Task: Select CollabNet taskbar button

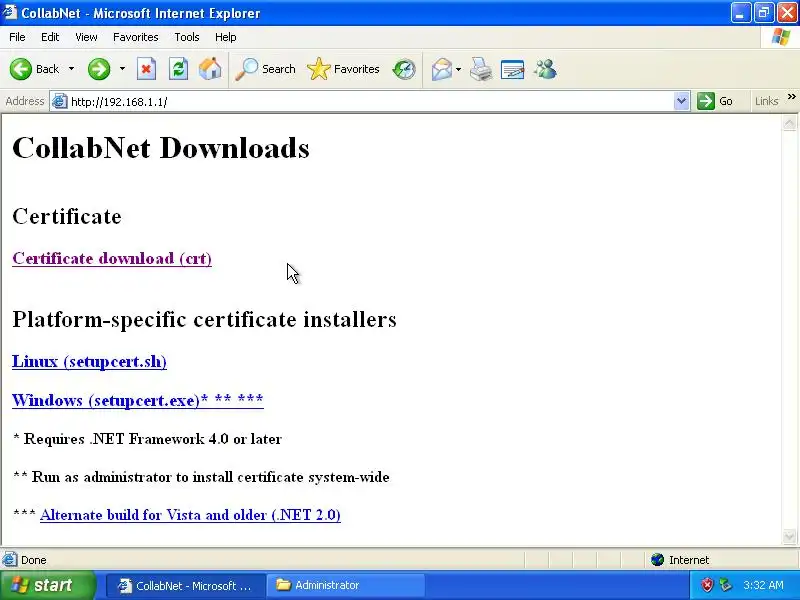Action: click(x=187, y=585)
